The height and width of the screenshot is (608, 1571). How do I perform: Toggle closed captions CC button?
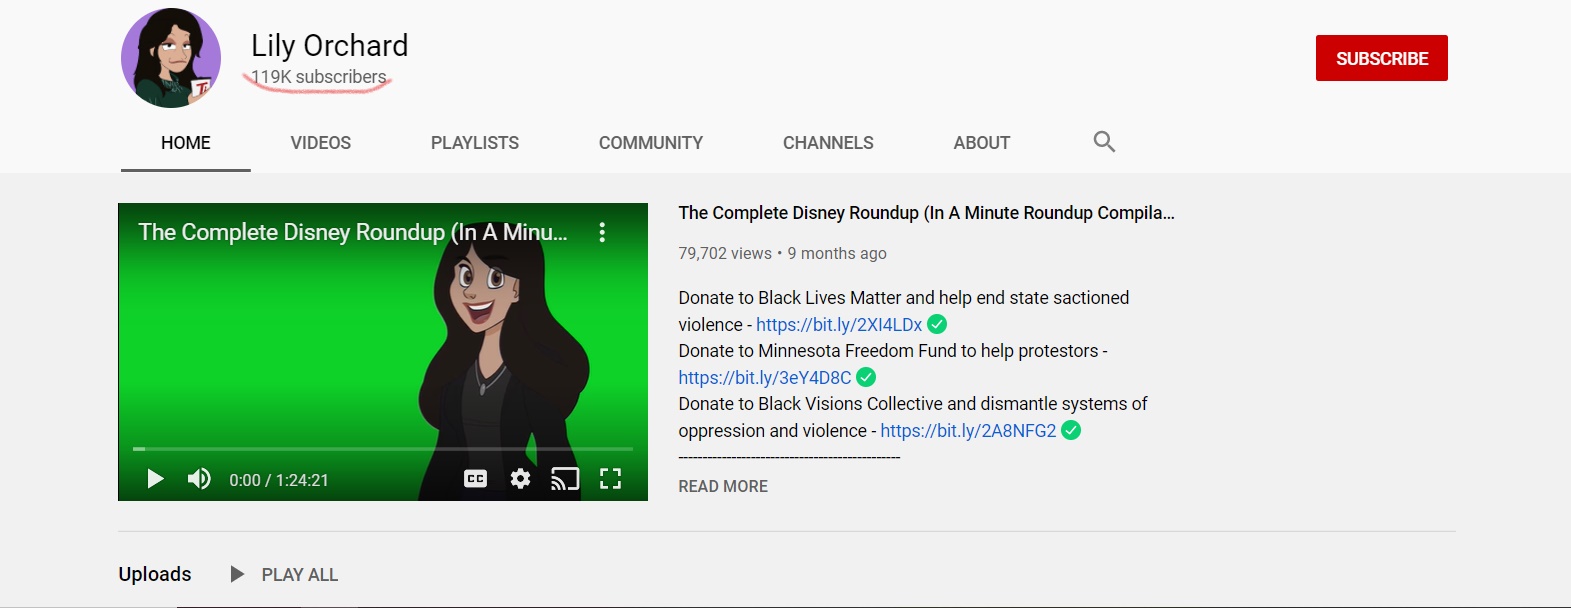click(x=476, y=479)
